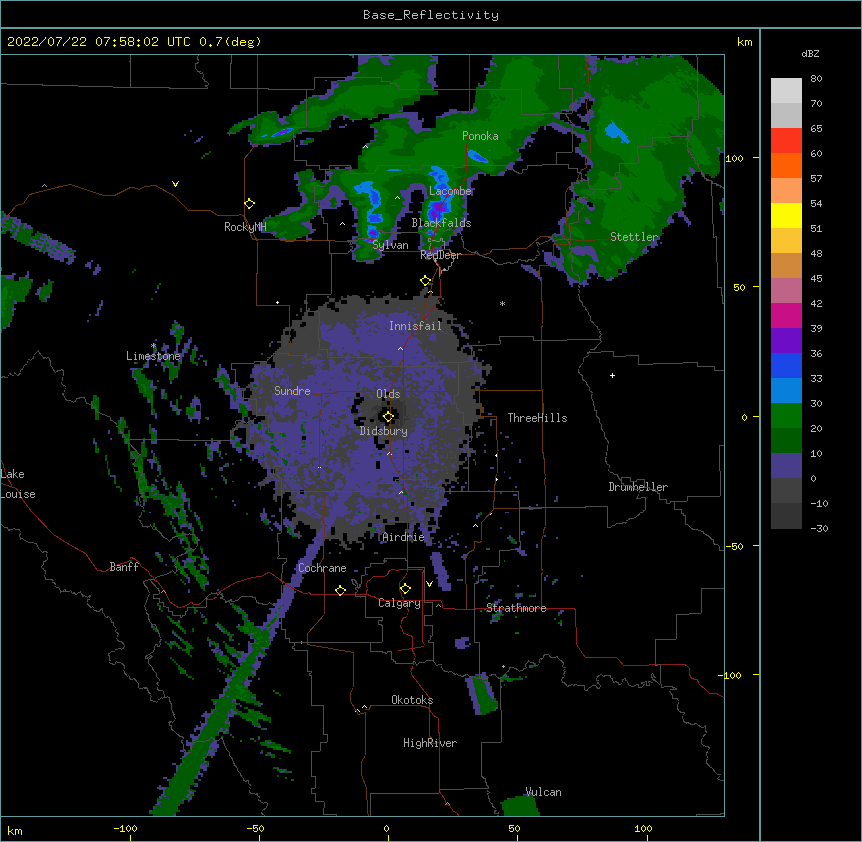862x842 pixels.
Task: Click the Lacombe city label
Action: 450,191
